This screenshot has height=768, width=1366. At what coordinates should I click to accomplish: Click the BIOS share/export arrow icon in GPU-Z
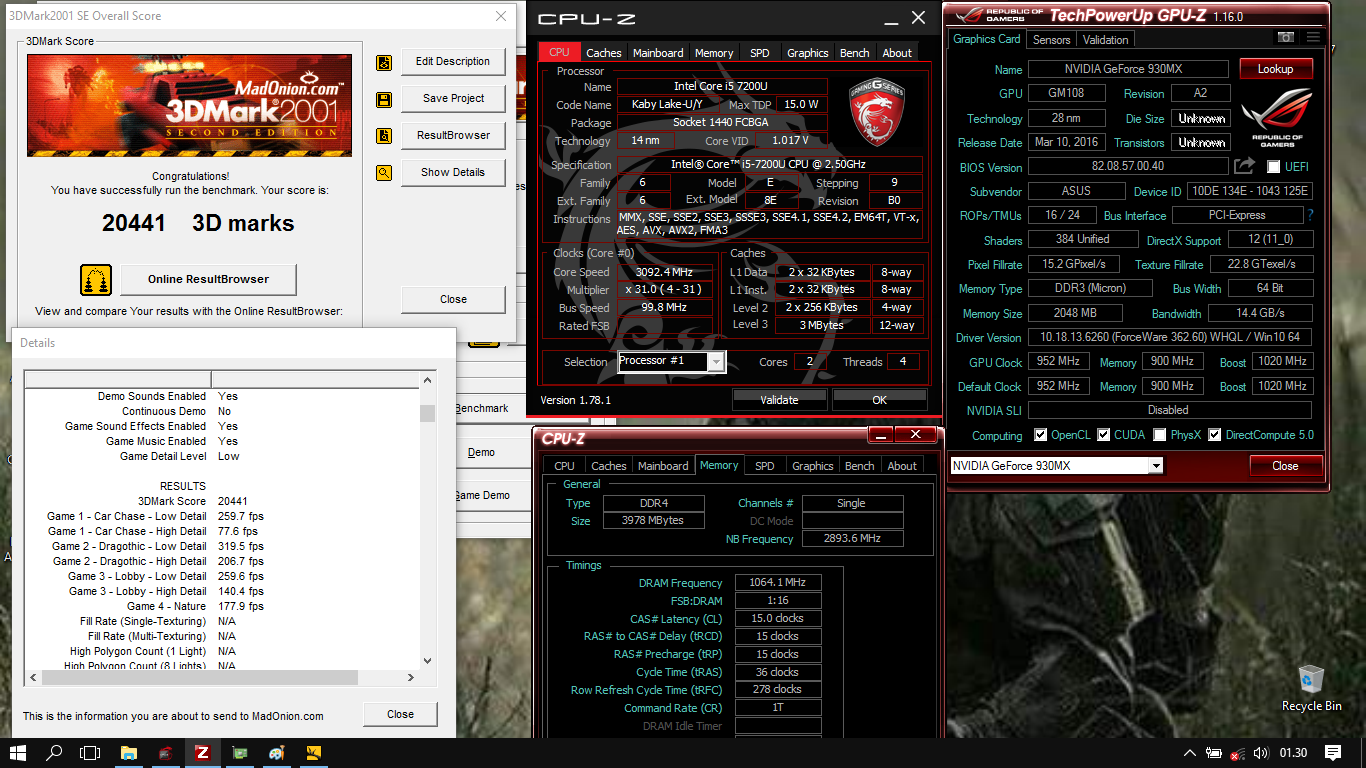(x=1244, y=166)
